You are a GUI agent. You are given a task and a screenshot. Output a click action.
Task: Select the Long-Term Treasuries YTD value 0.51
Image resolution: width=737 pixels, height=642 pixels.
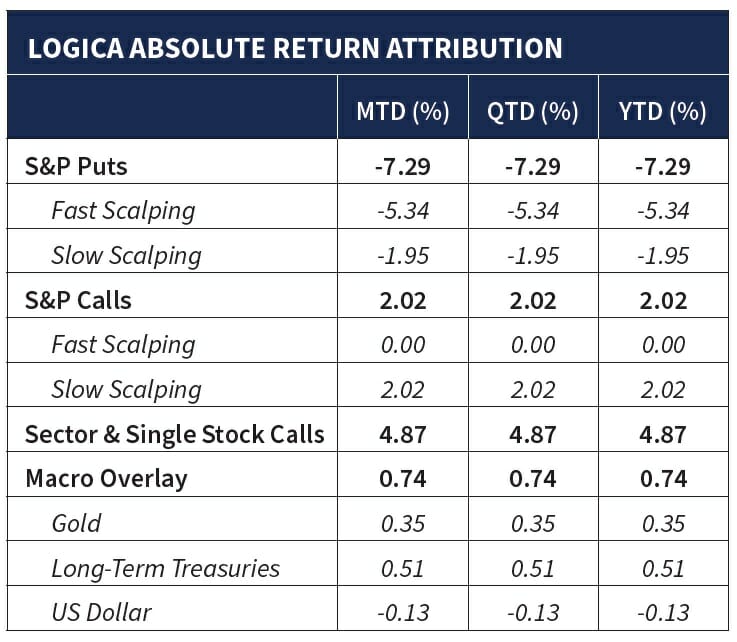point(662,569)
